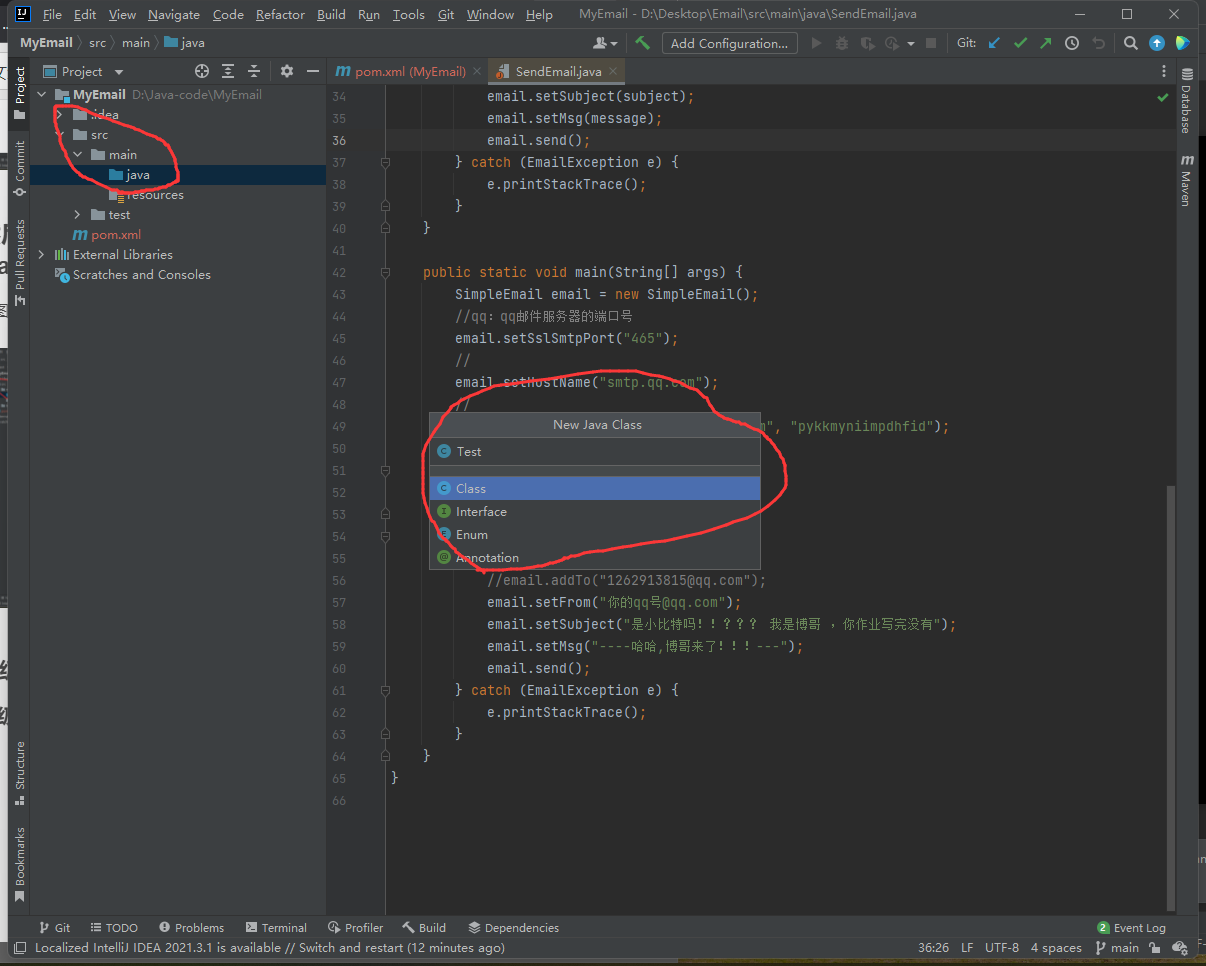Open the Terminal tool window
The image size is (1206, 966).
click(x=276, y=927)
